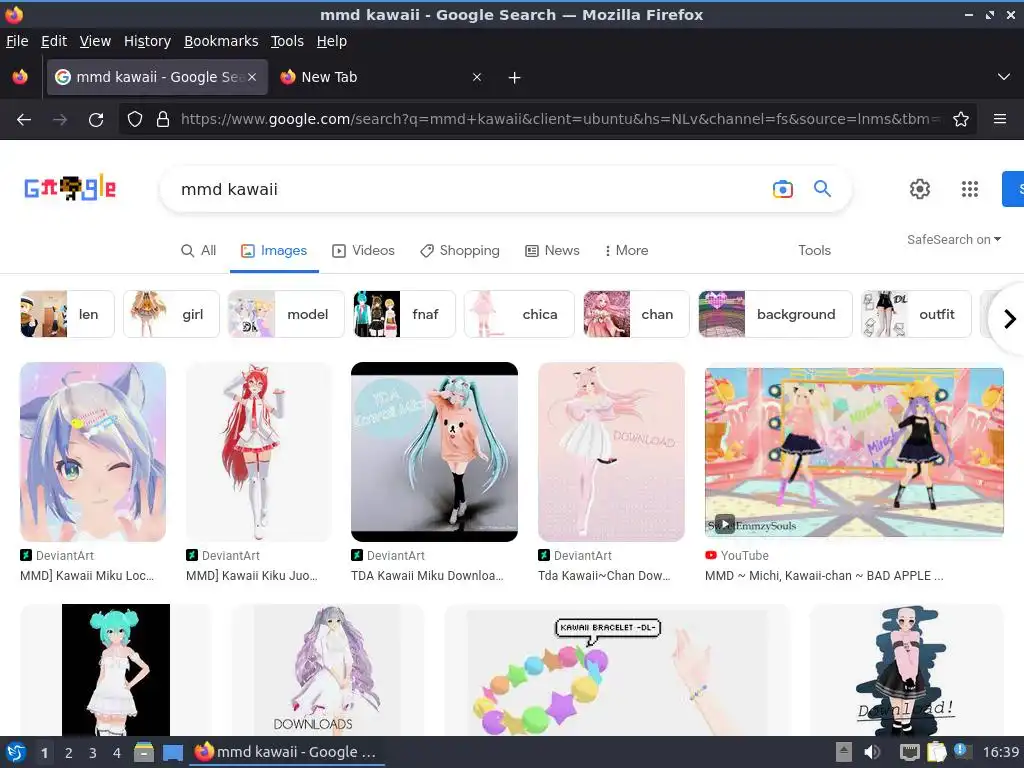Open the Tools menu in menu bar
This screenshot has height=768, width=1024.
tap(287, 41)
